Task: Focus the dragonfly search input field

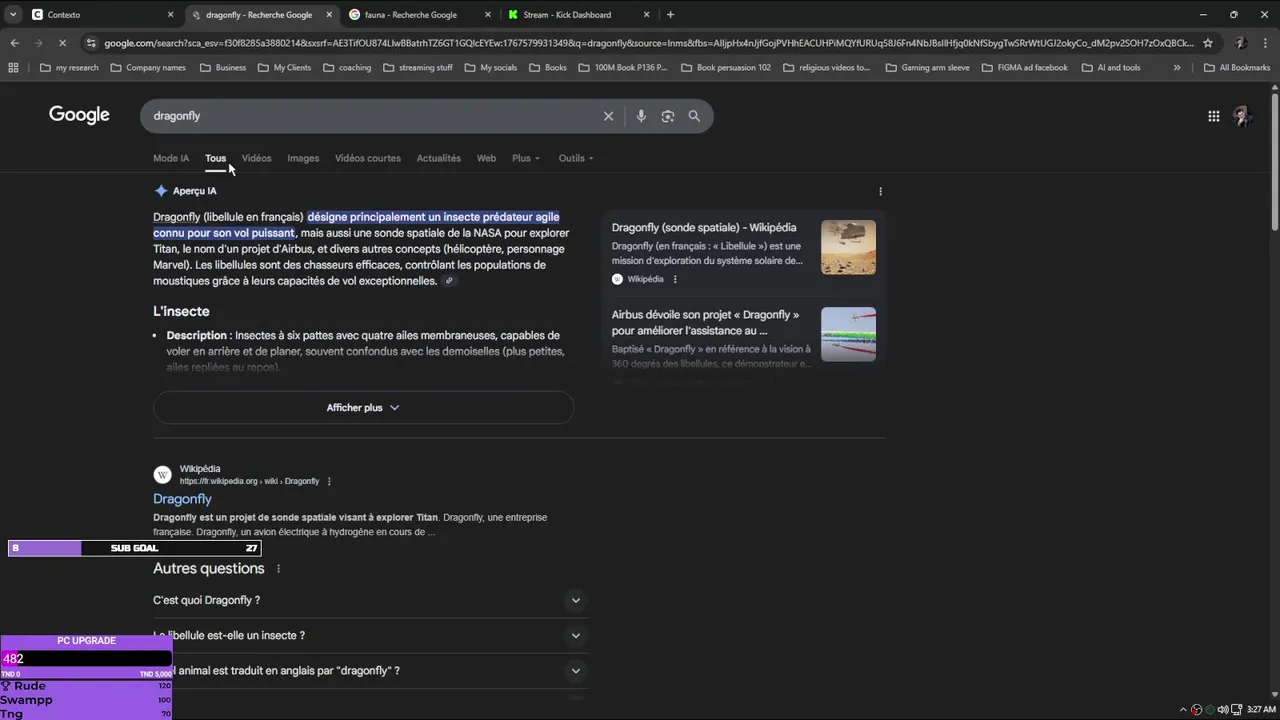Action: click(x=370, y=116)
